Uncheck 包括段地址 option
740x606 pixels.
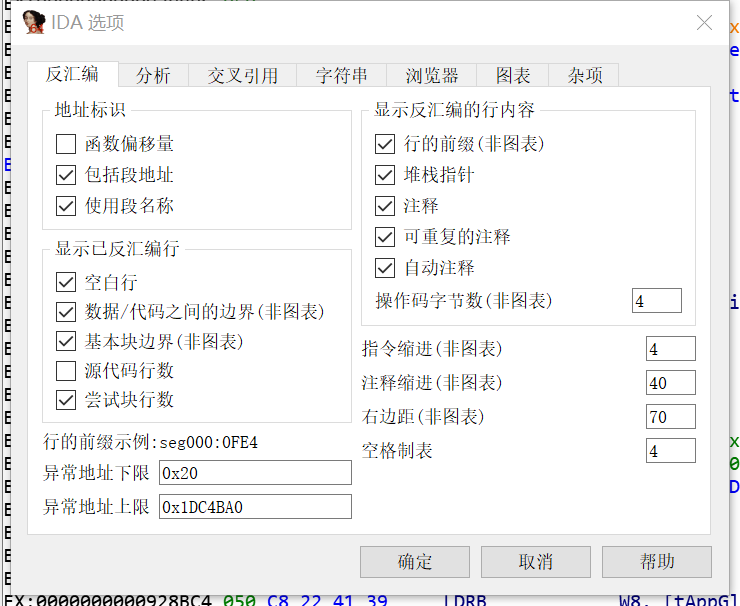[66, 175]
